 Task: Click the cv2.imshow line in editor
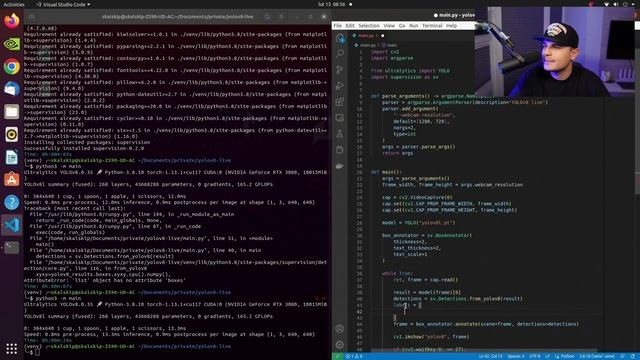(431, 337)
